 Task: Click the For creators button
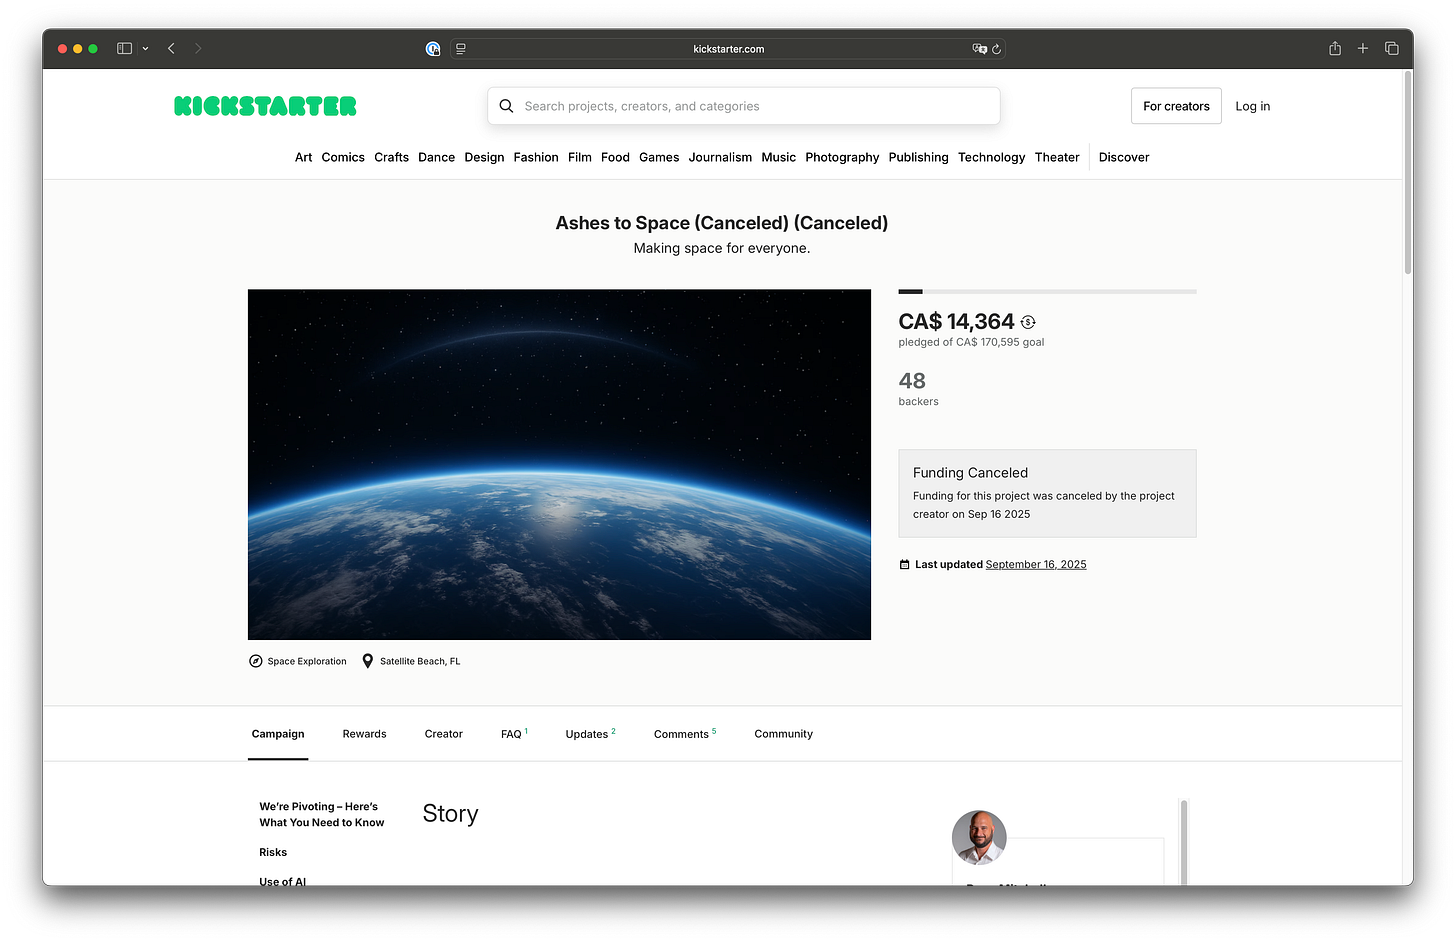(1176, 106)
